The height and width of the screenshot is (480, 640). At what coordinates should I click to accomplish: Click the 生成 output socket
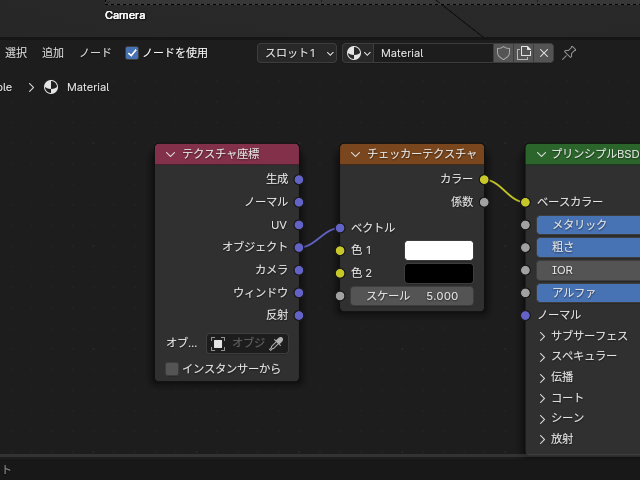point(299,180)
